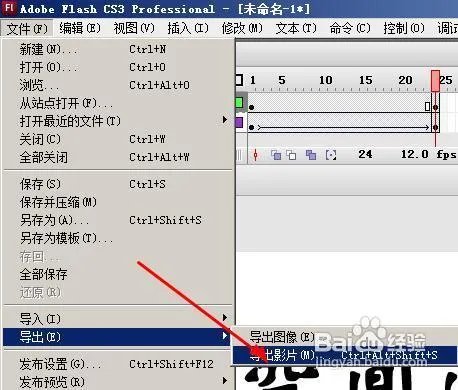Image resolution: width=458 pixels, height=390 pixels.
Task: Click the motion tween arrow span
Action: [343, 127]
